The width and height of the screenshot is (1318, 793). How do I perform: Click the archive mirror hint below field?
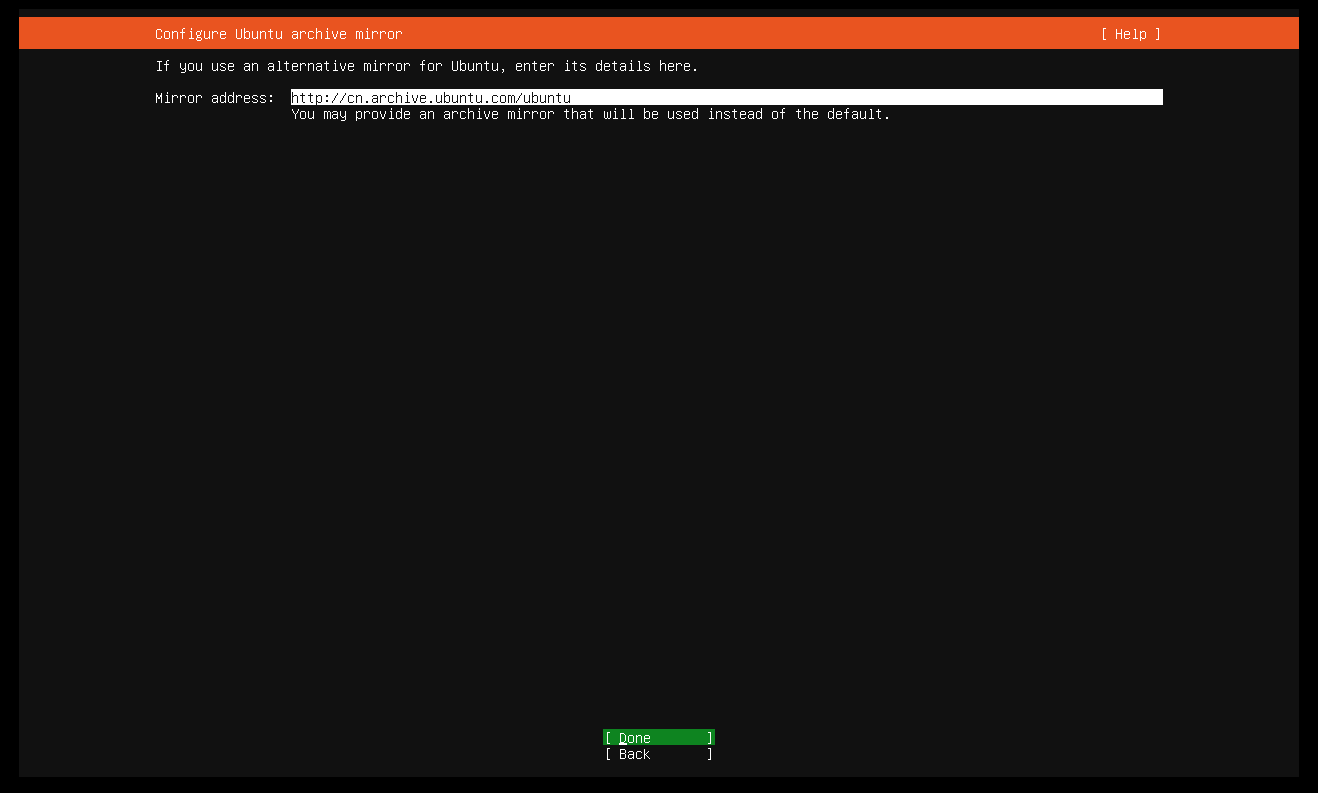591,114
